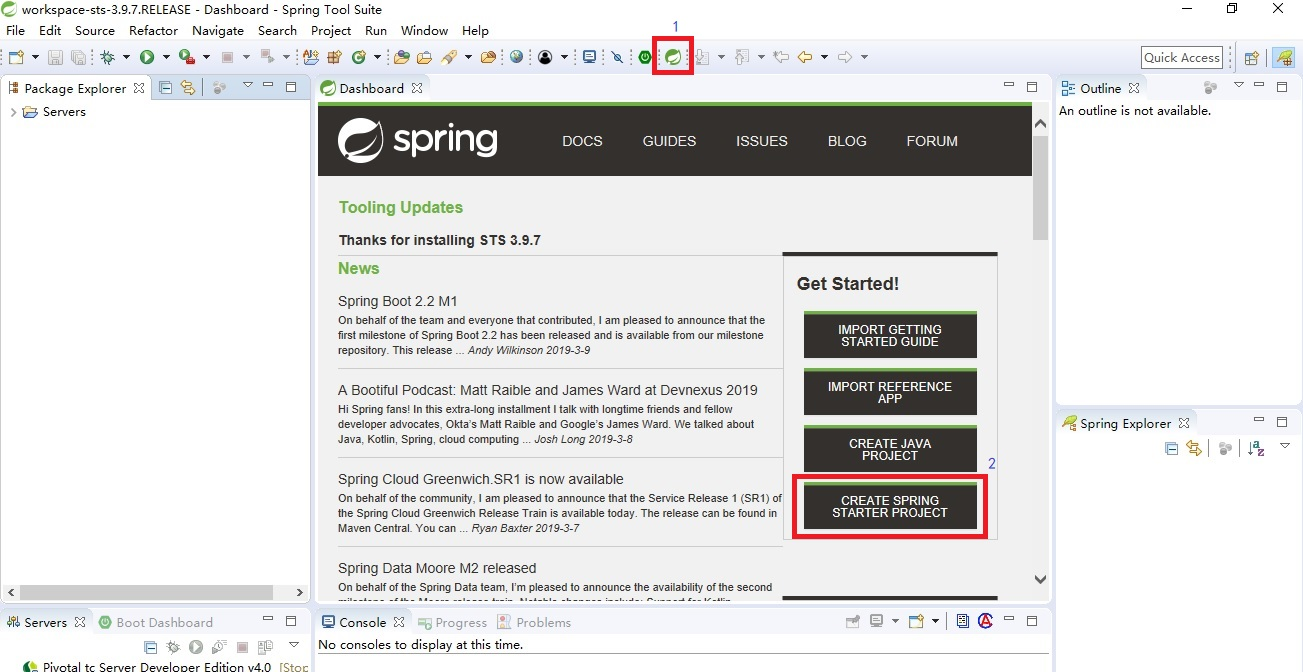The width and height of the screenshot is (1303, 672).
Task: Click the Last Edit Location icon
Action: pyautogui.click(x=780, y=57)
